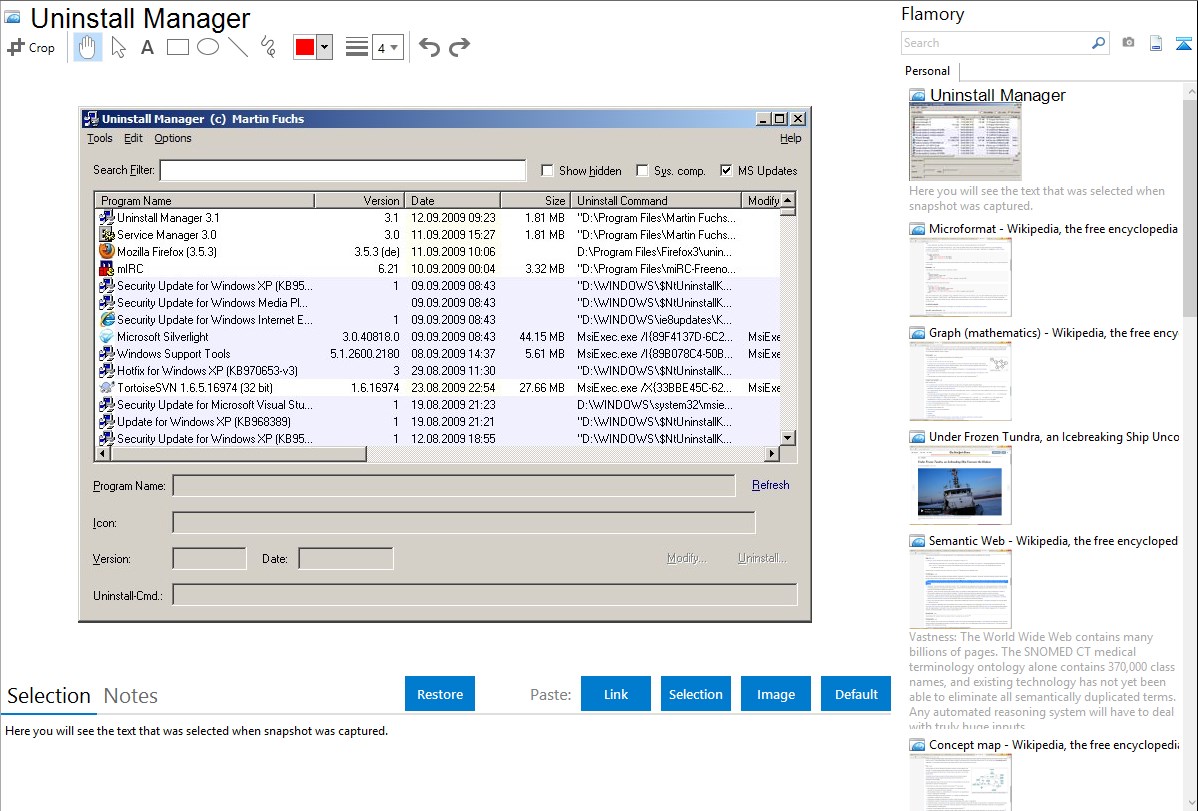Uncheck the MS Updates checkbox
This screenshot has height=811, width=1198.
tap(726, 171)
